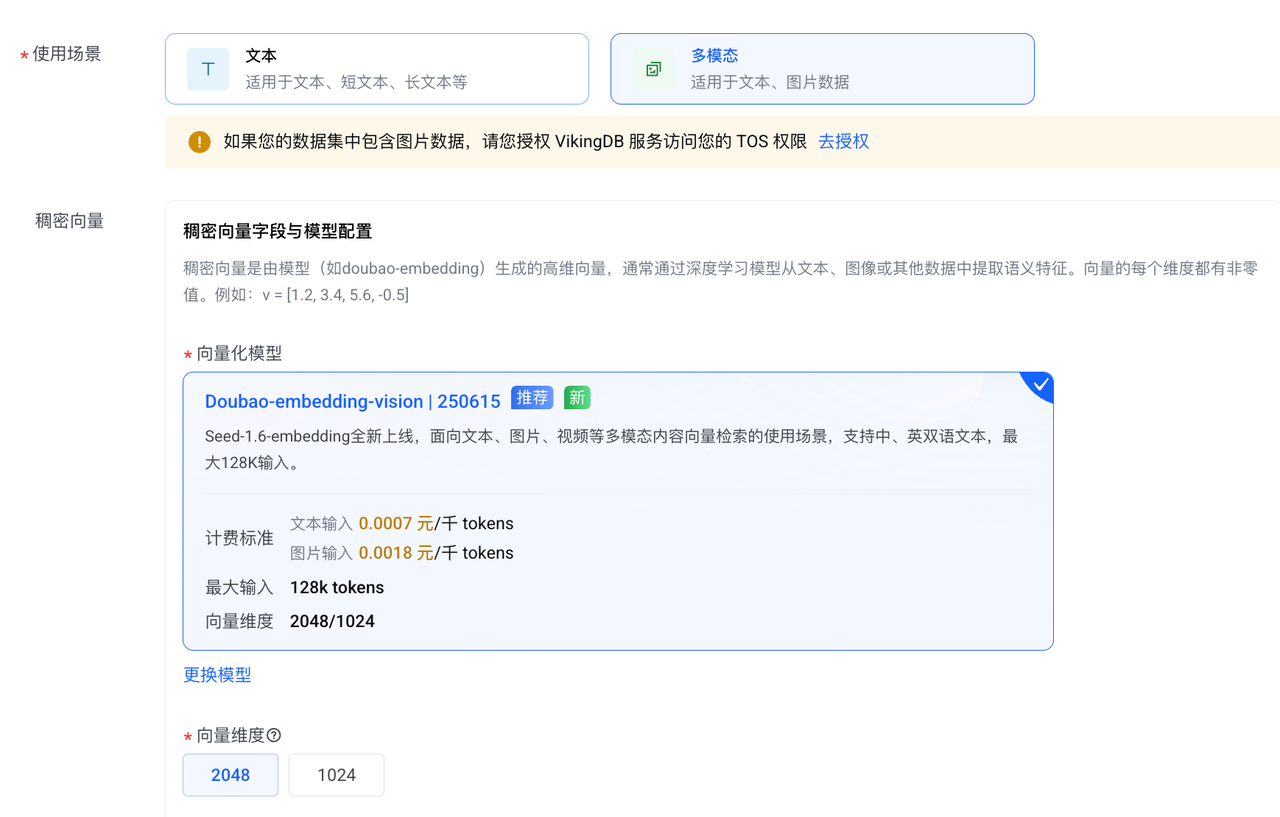Click the 稠密向量字段与模型配置 heading
The height and width of the screenshot is (817, 1280).
pos(277,232)
